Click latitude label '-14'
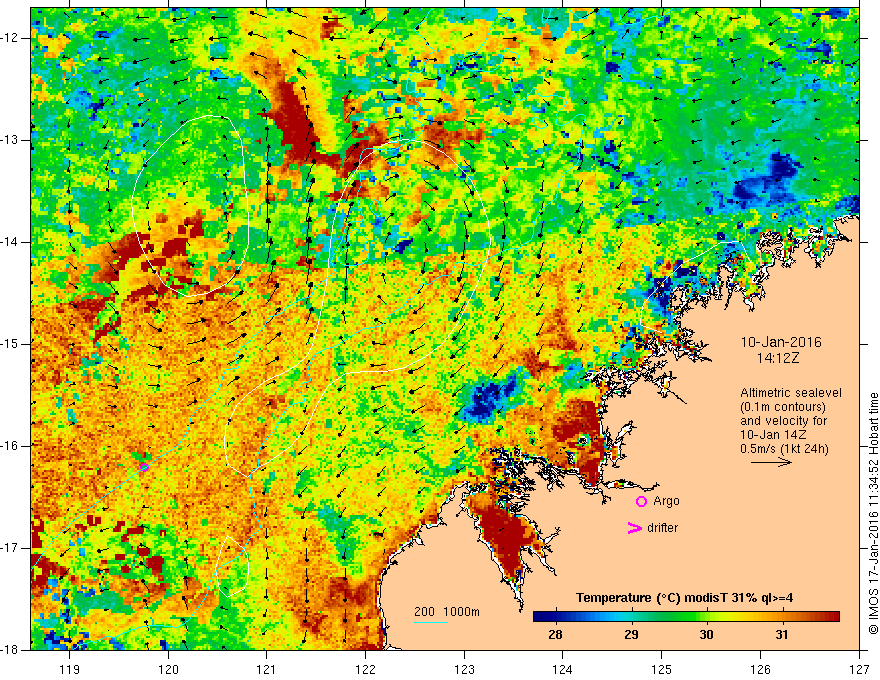 point(11,242)
